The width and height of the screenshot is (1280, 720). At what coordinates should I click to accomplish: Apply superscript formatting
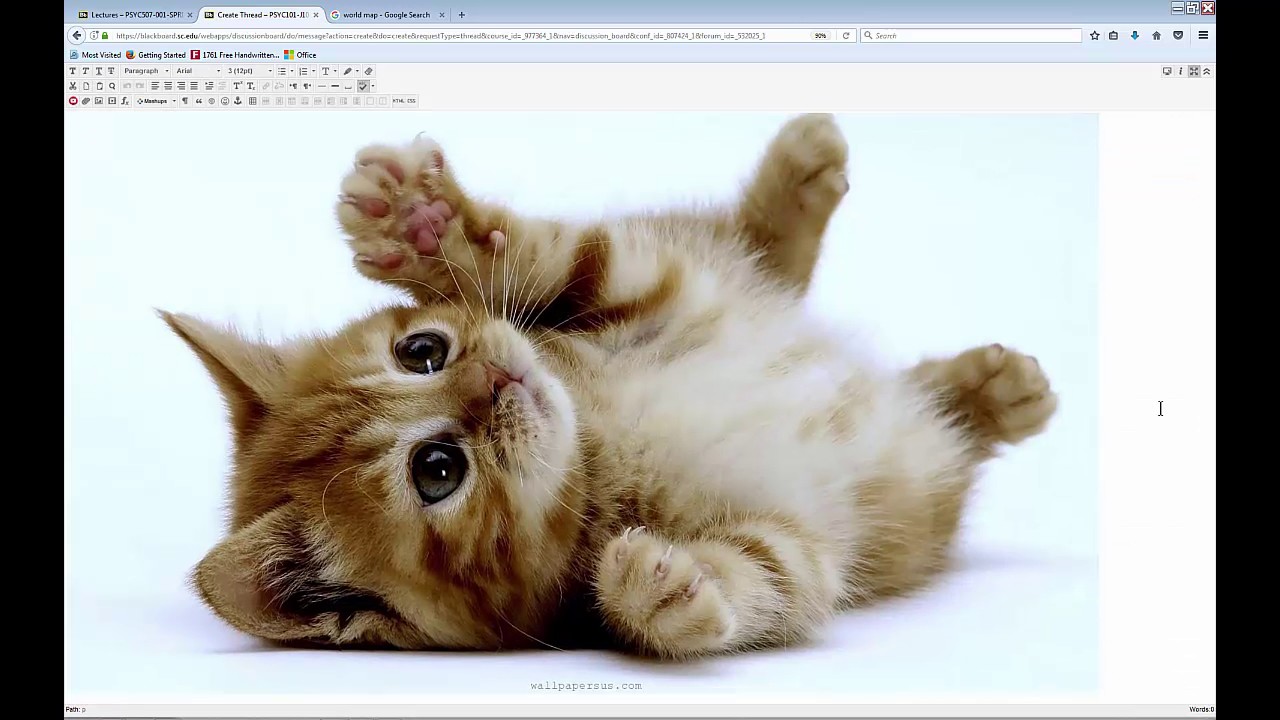(237, 86)
